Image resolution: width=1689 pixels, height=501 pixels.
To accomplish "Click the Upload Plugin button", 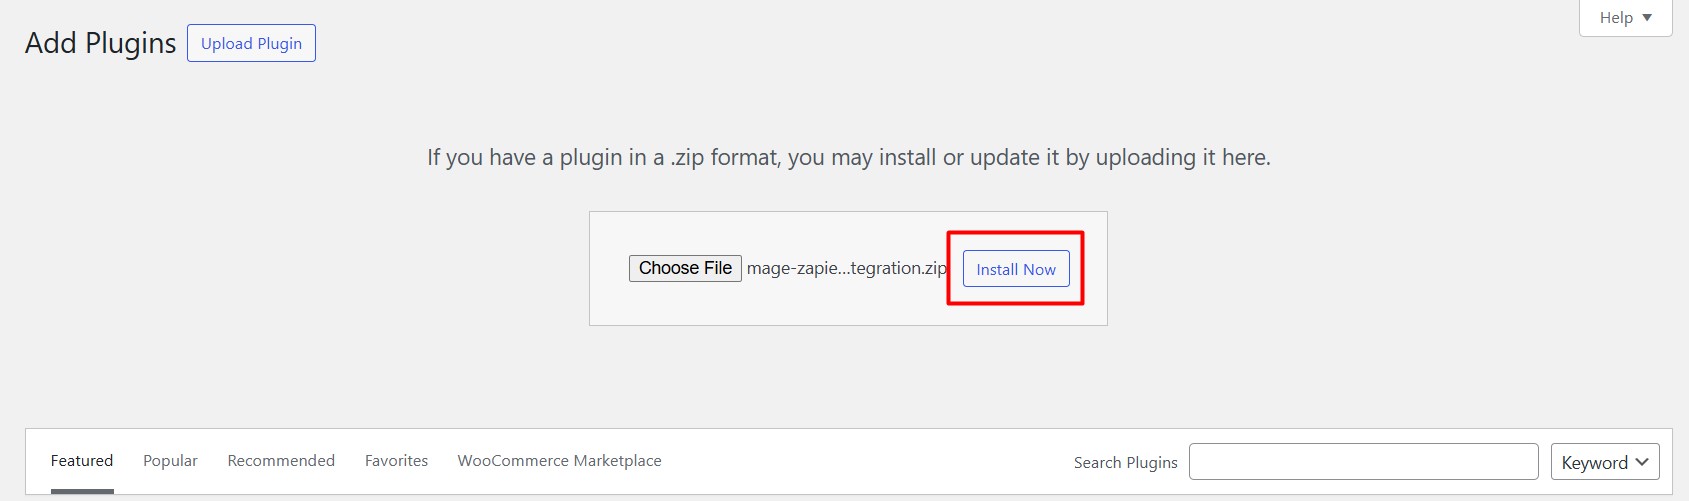I will 251,44.
